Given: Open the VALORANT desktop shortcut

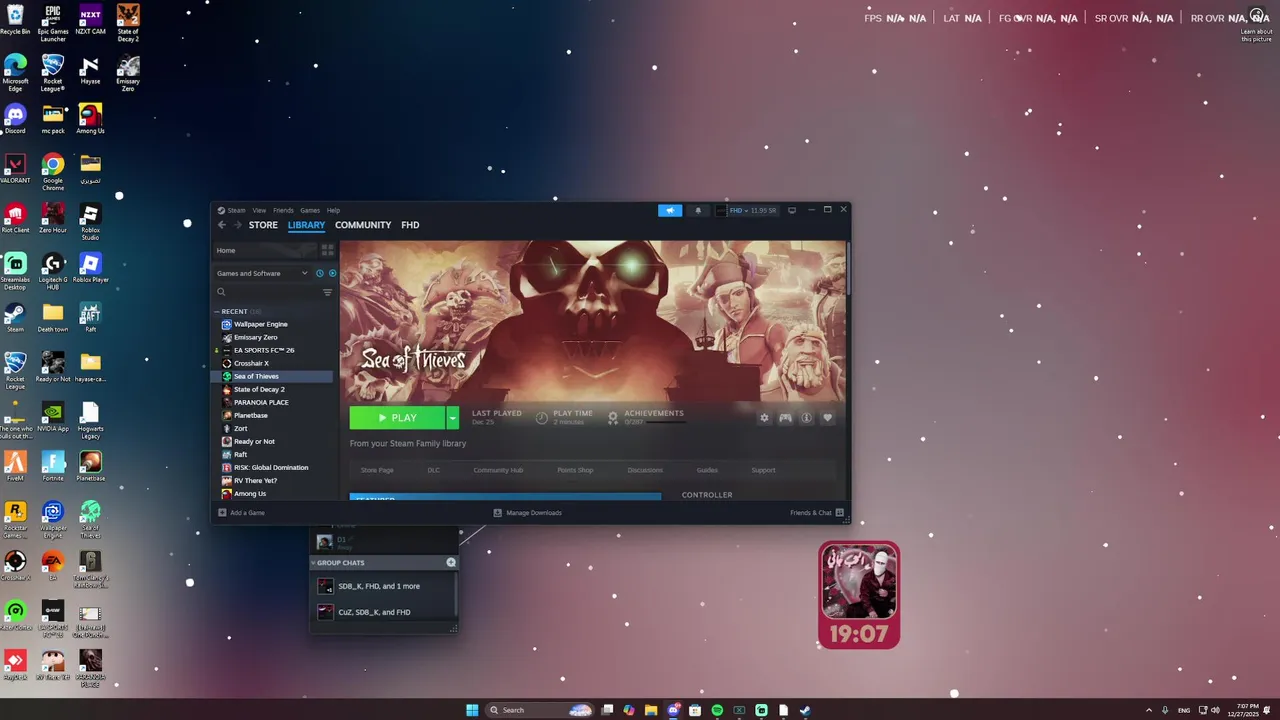Looking at the screenshot, I should [x=15, y=169].
